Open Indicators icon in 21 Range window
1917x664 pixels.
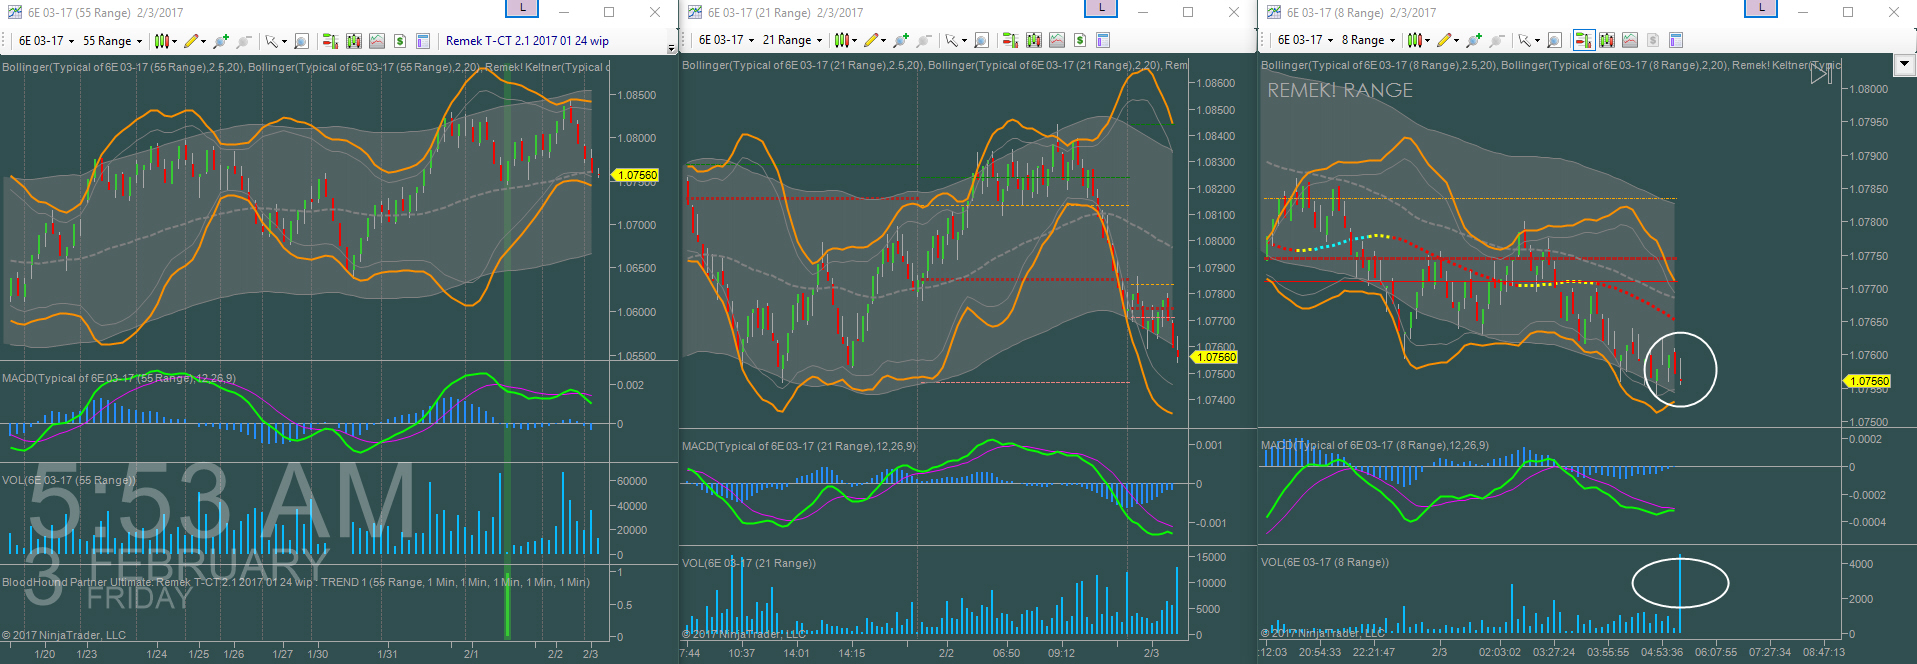pyautogui.click(x=1057, y=40)
